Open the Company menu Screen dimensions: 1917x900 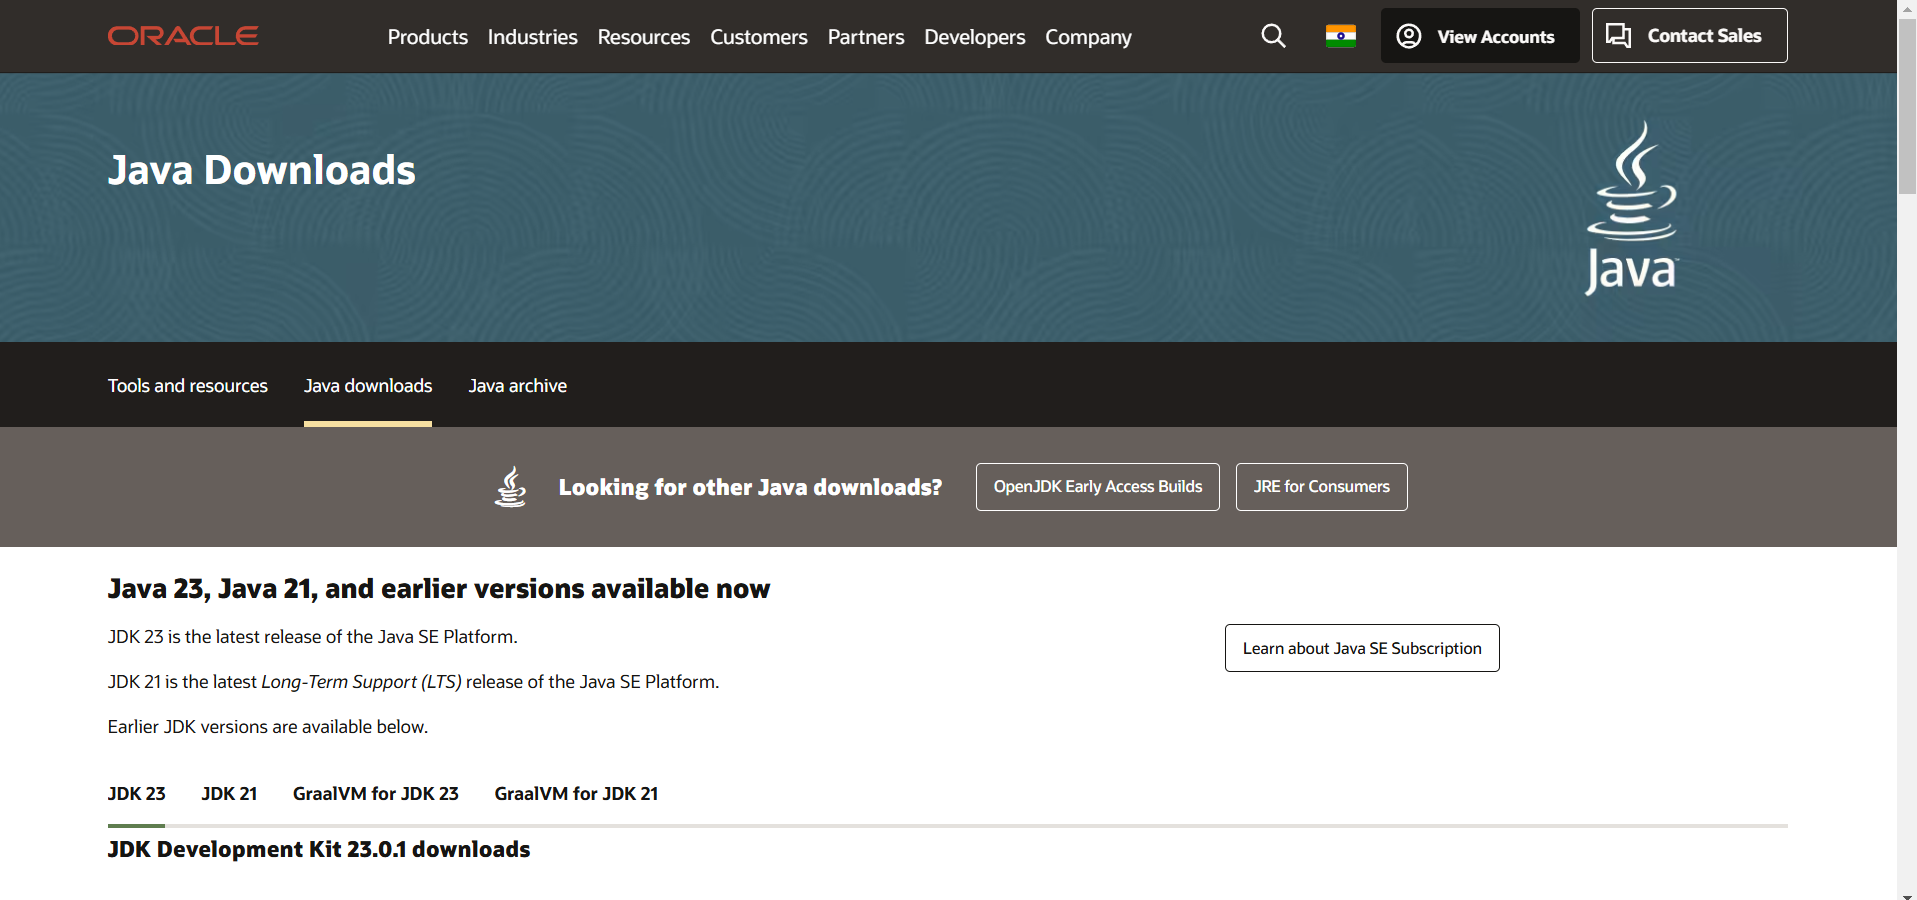coord(1088,37)
